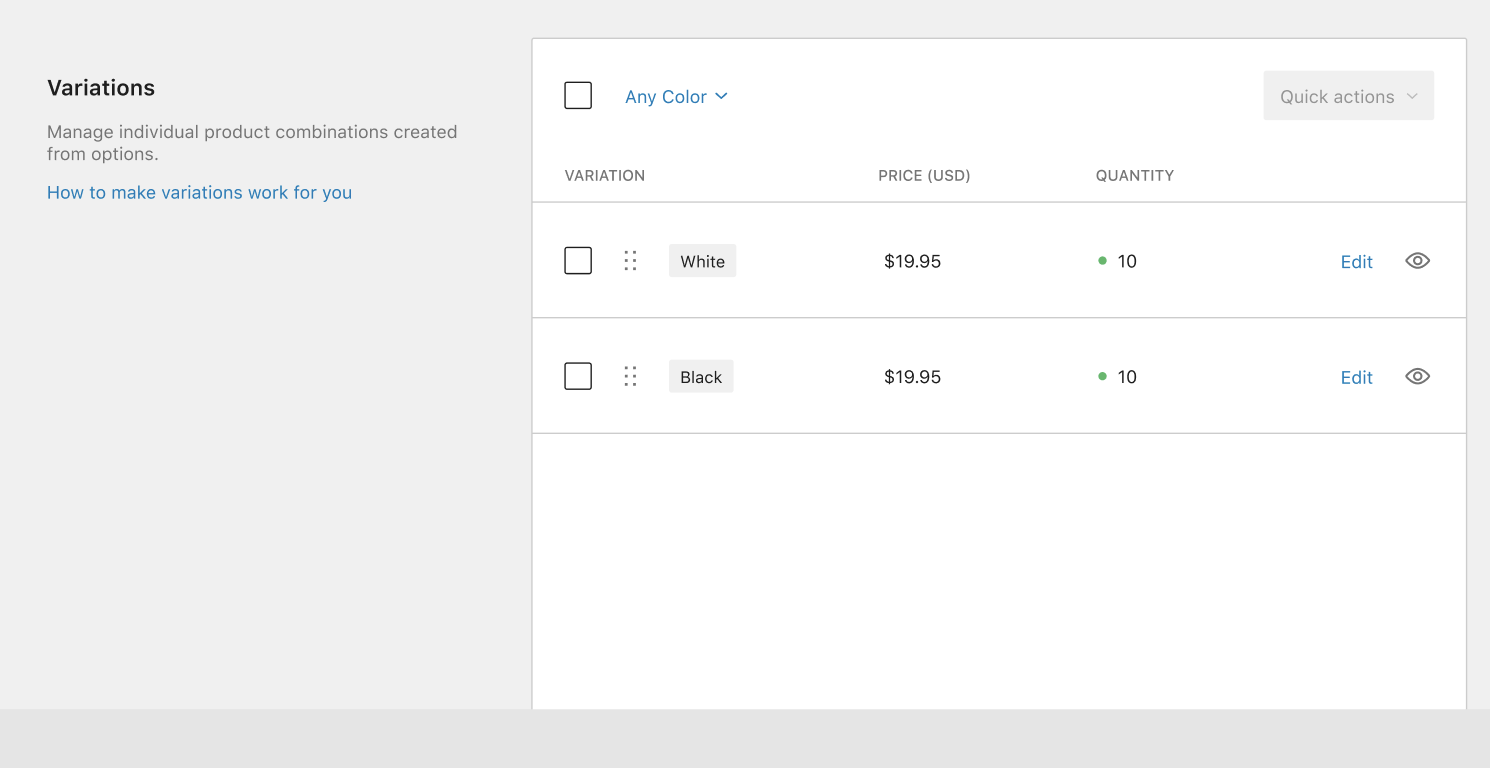The image size is (1490, 768).
Task: Edit the Black variation
Action: click(x=1356, y=377)
